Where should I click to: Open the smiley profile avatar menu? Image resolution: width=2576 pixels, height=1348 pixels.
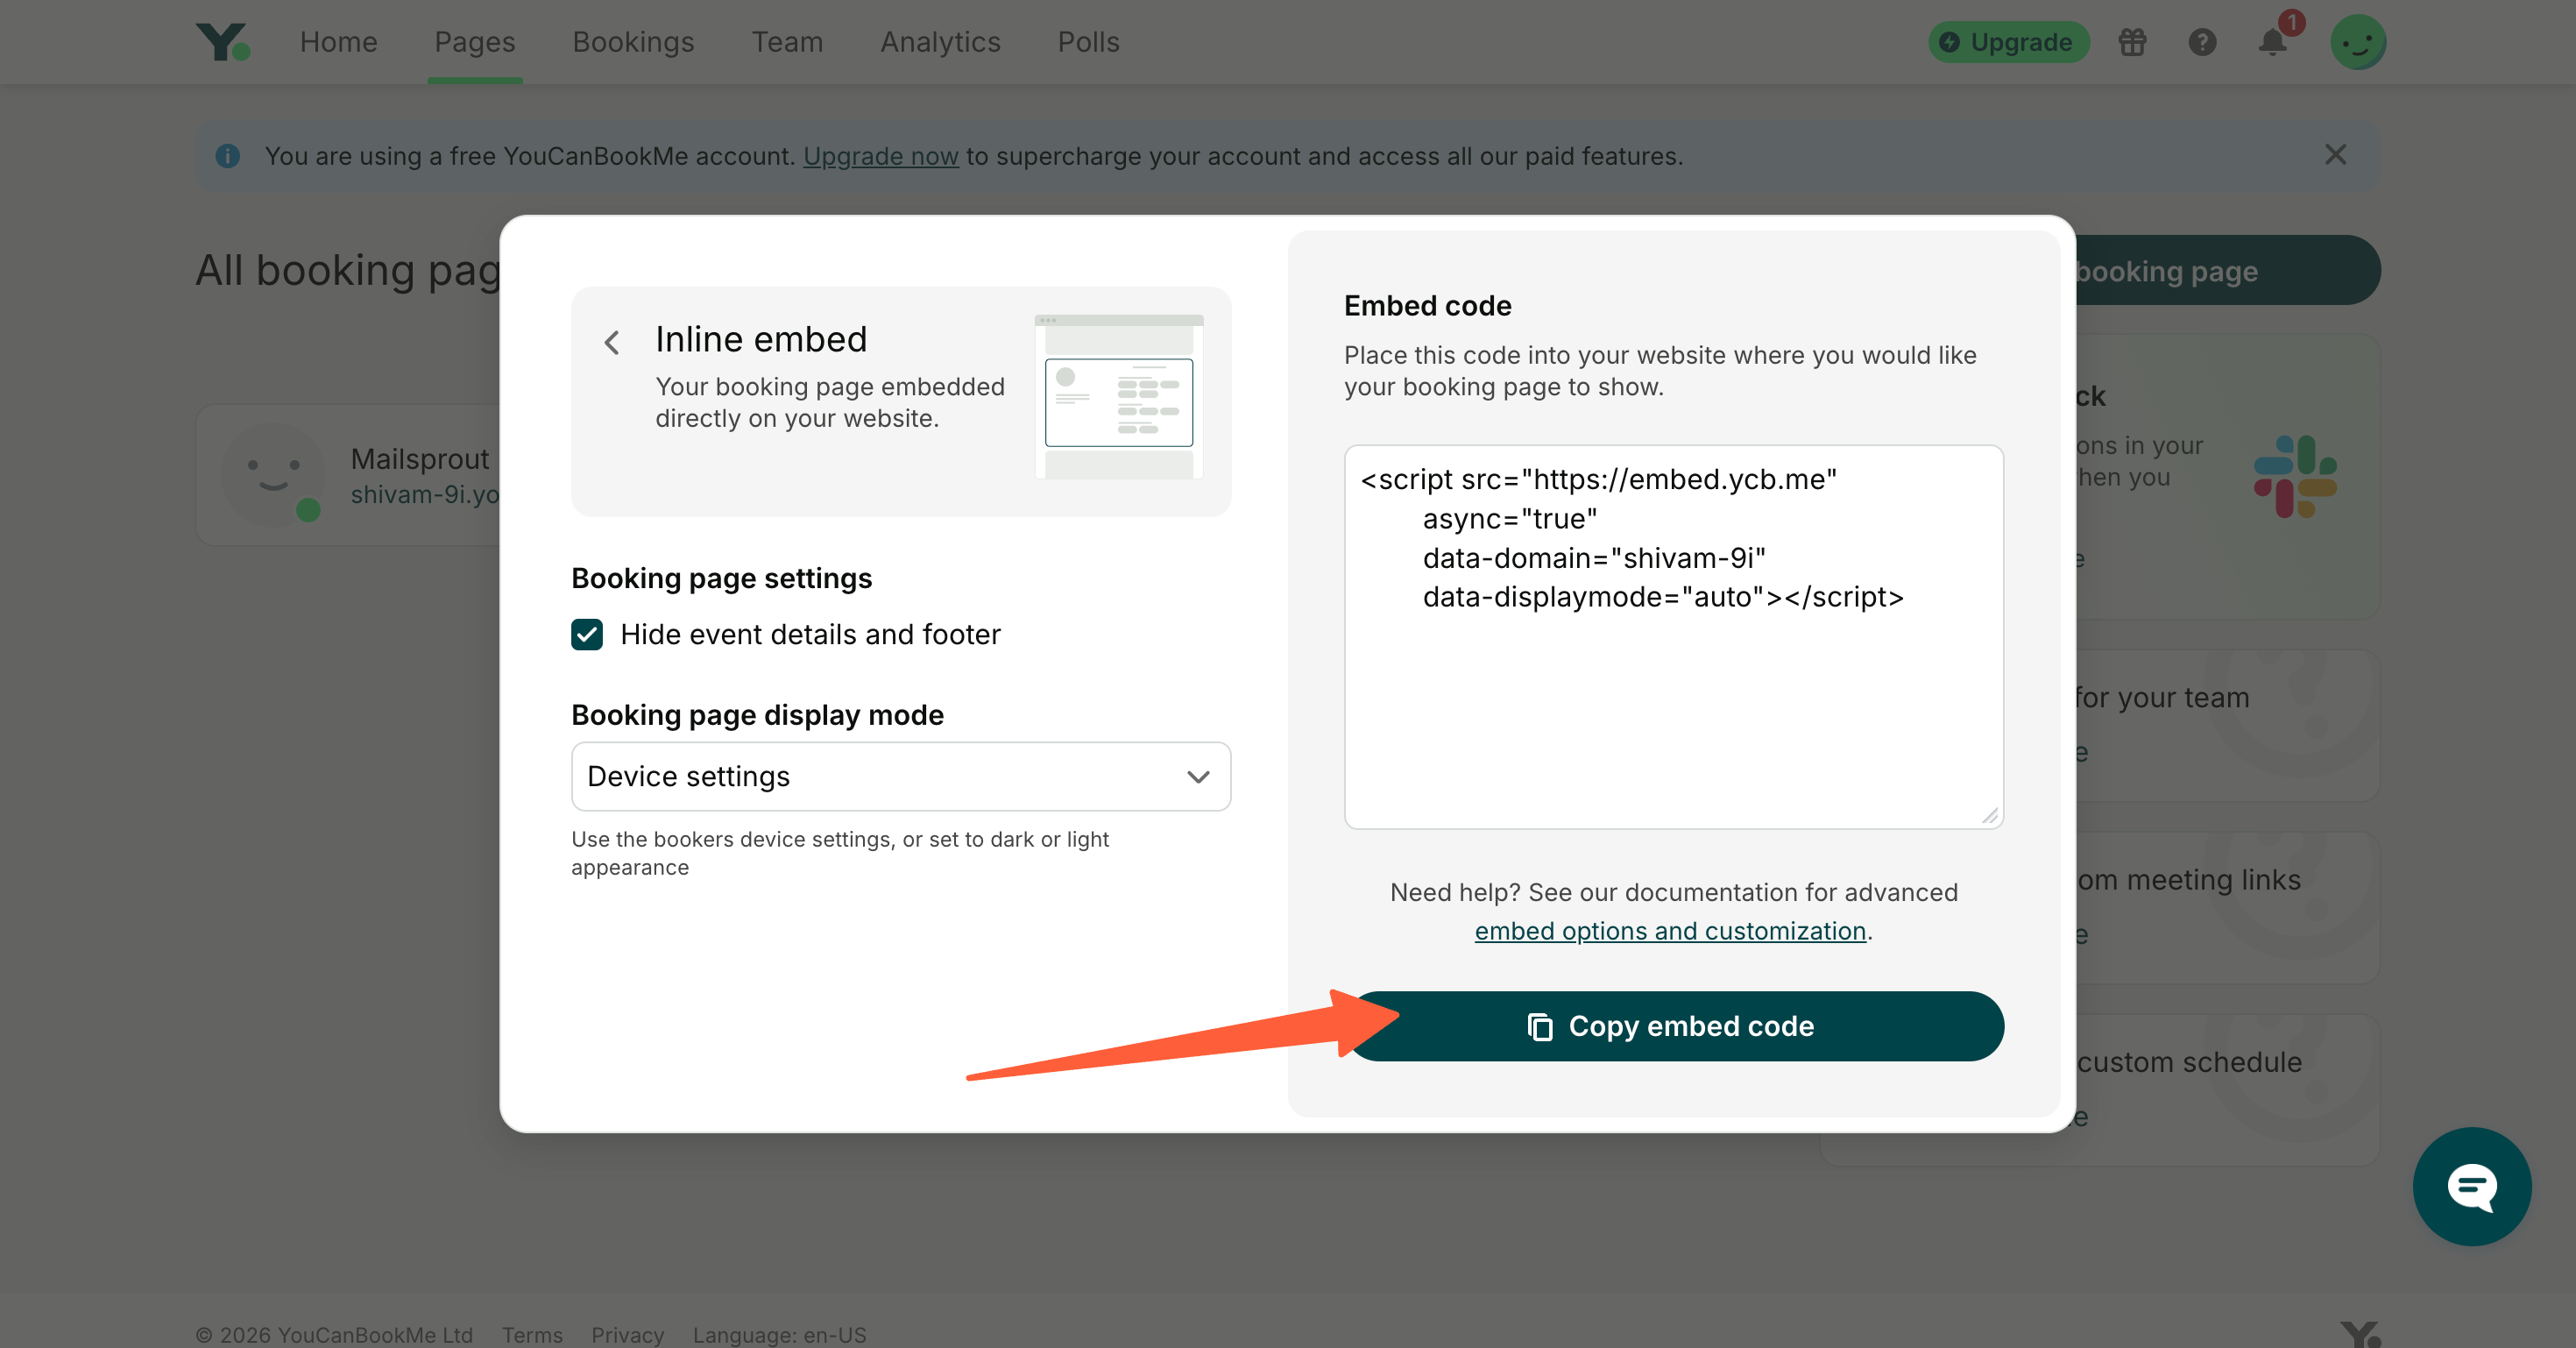coord(2358,42)
